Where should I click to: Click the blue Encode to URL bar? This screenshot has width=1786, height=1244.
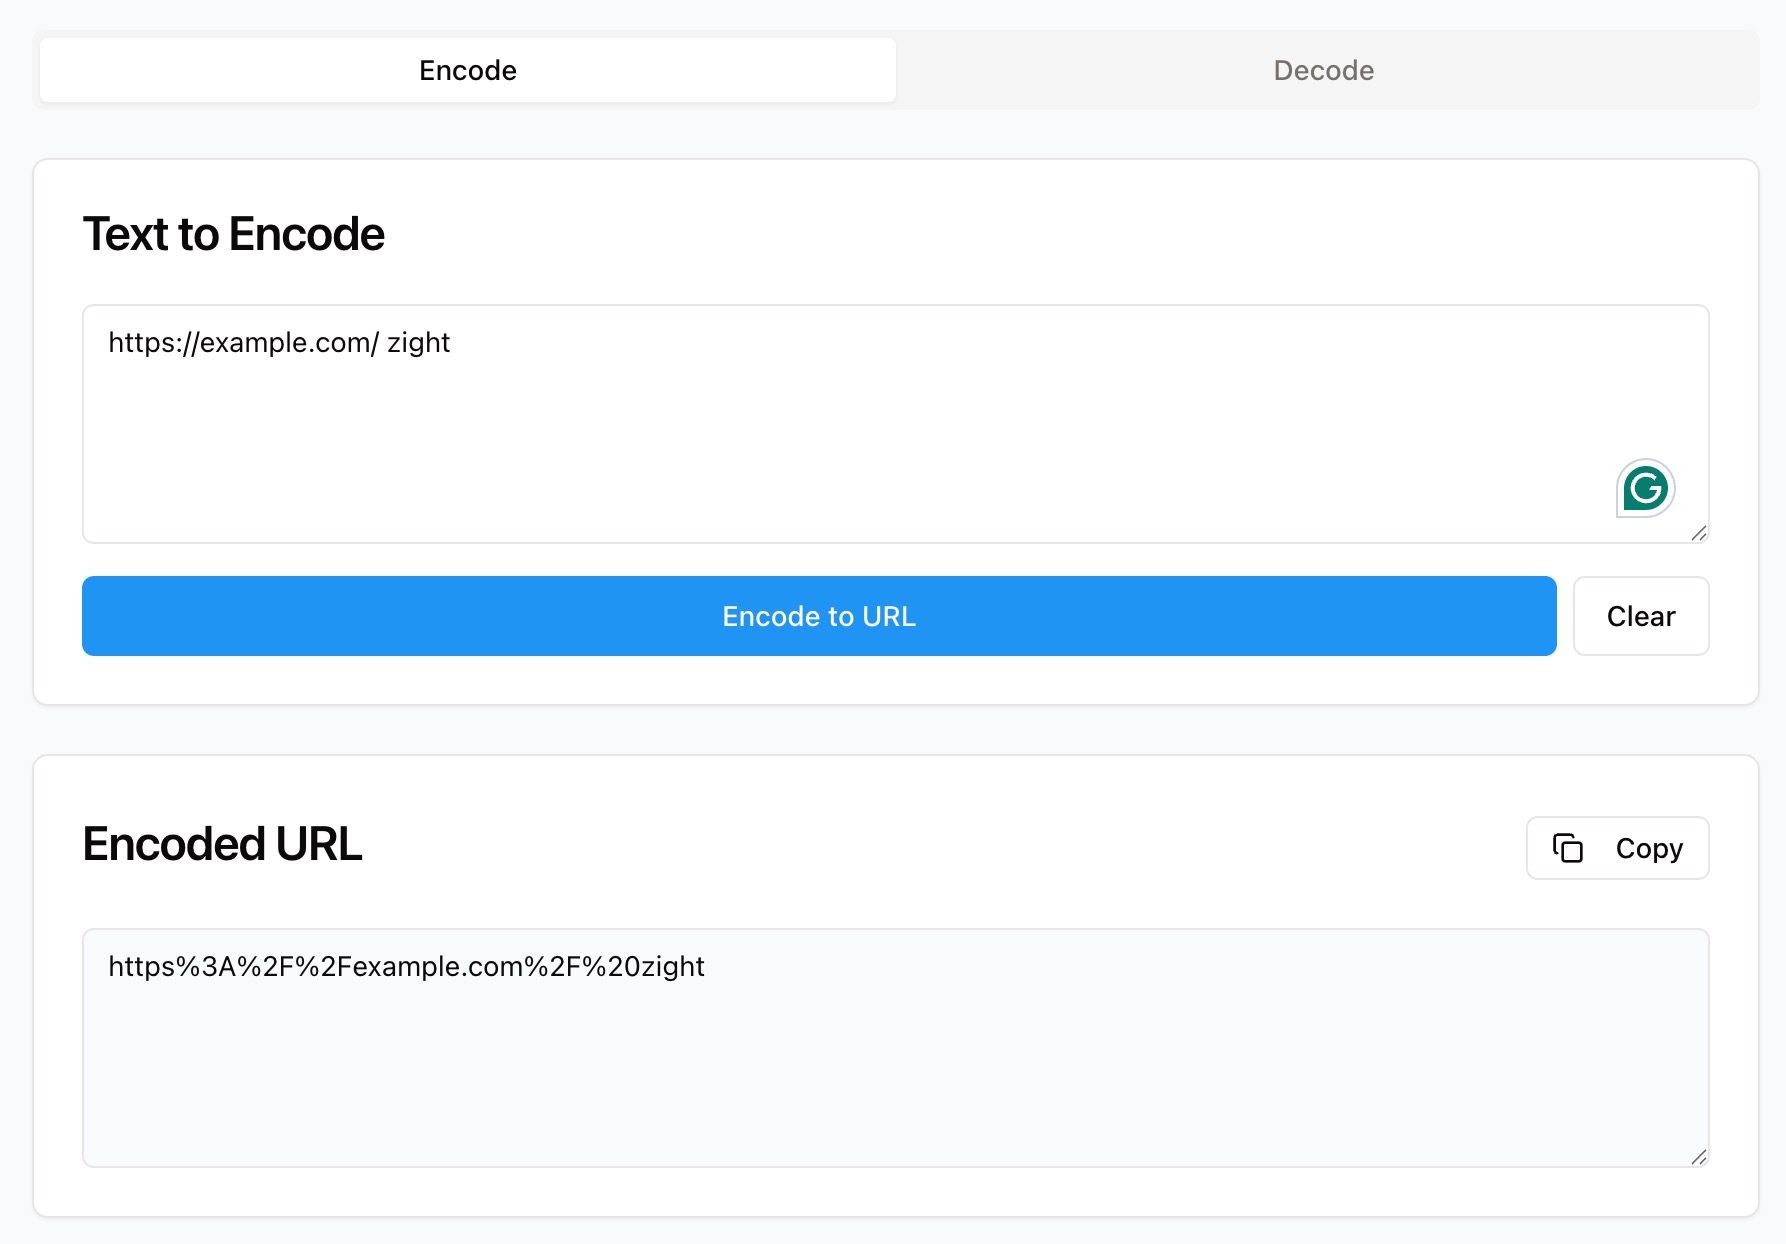(819, 616)
